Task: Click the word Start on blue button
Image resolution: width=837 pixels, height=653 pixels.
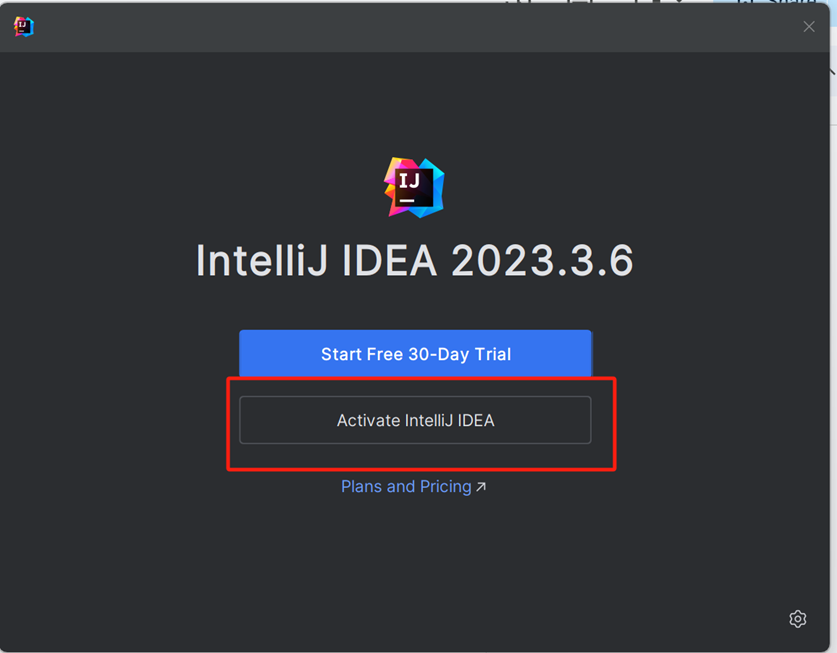Action: [341, 354]
